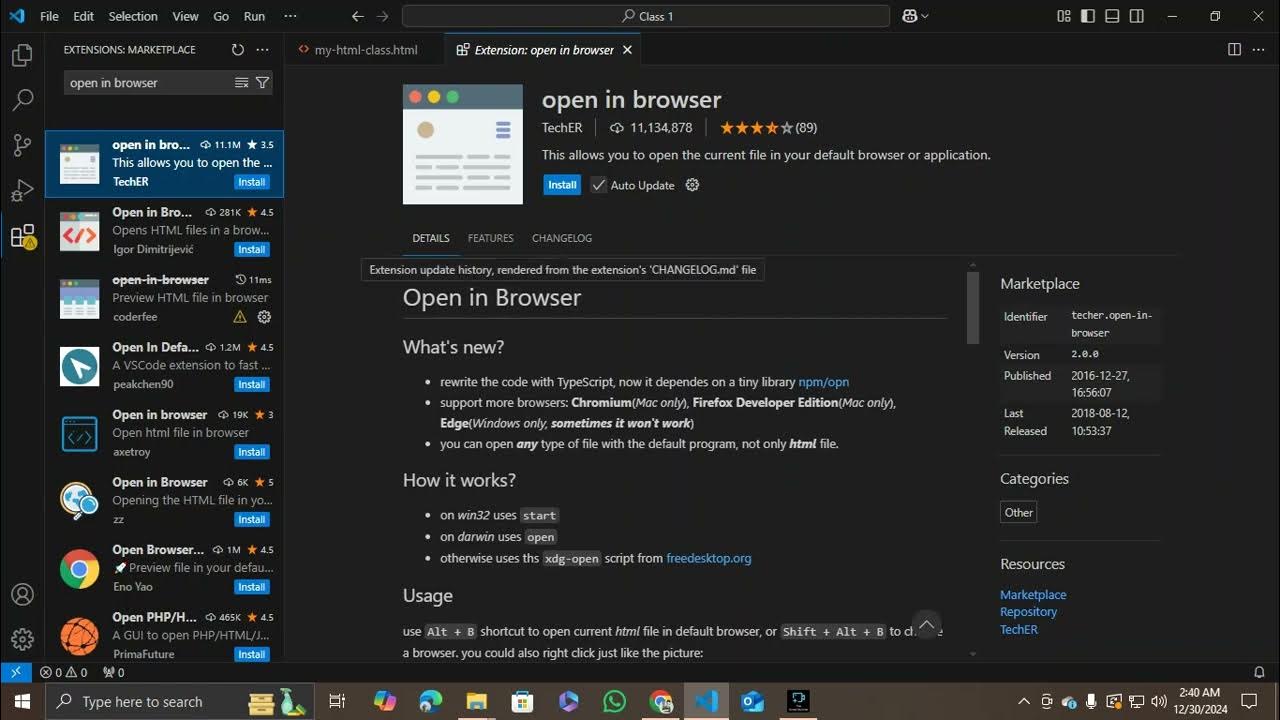Open the Search view in activity bar
Viewport: 1280px width, 720px height.
(x=22, y=100)
